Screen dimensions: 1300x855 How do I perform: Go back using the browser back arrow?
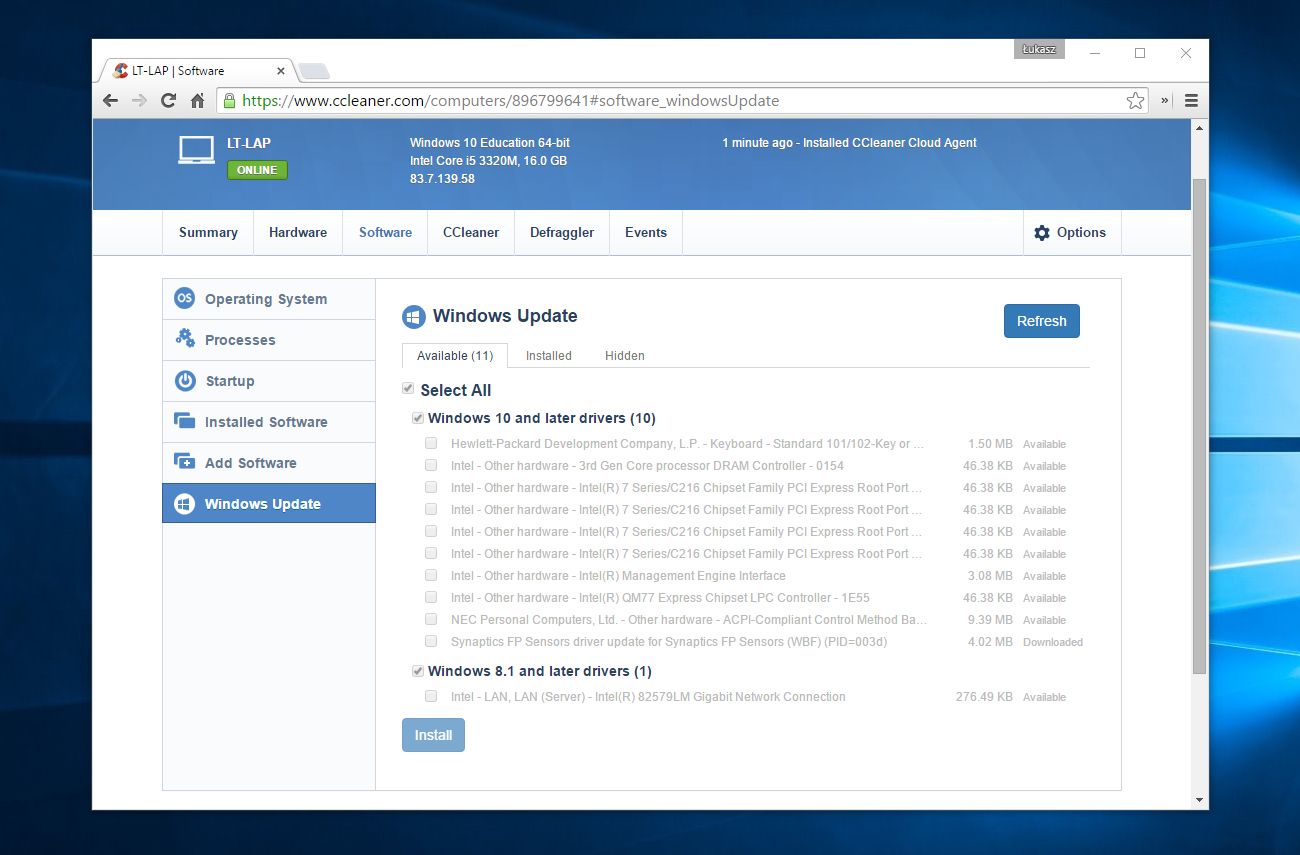click(111, 100)
